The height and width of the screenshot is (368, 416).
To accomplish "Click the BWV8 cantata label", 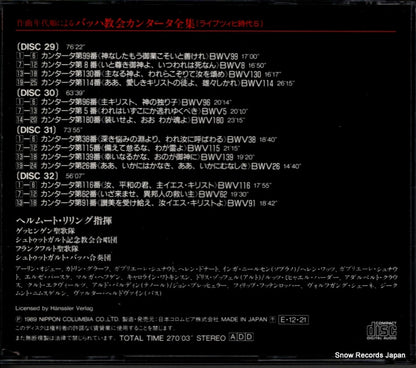I will pos(232,65).
